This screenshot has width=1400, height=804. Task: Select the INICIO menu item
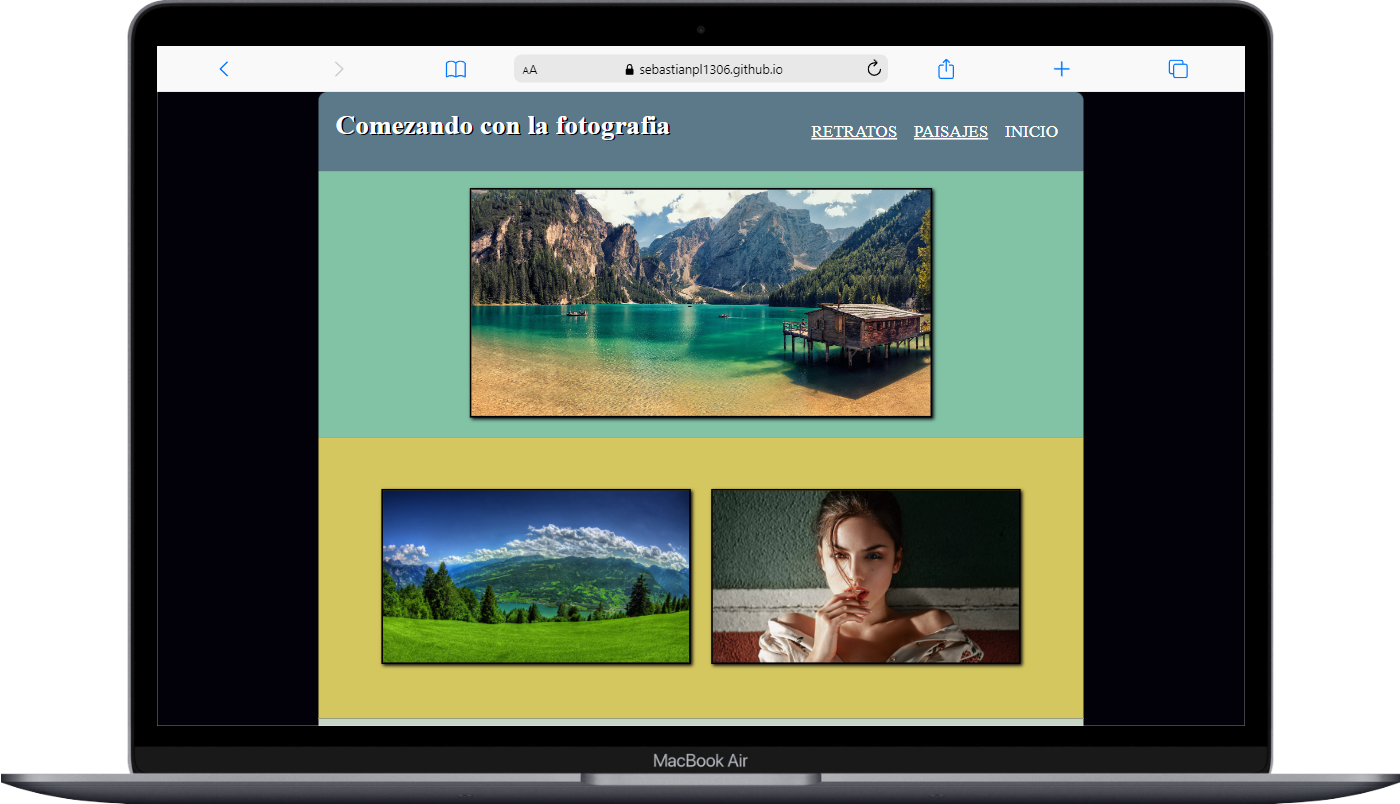coord(1031,132)
